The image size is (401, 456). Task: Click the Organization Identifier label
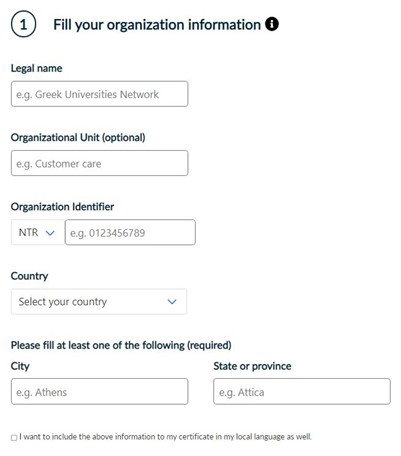[x=62, y=207]
